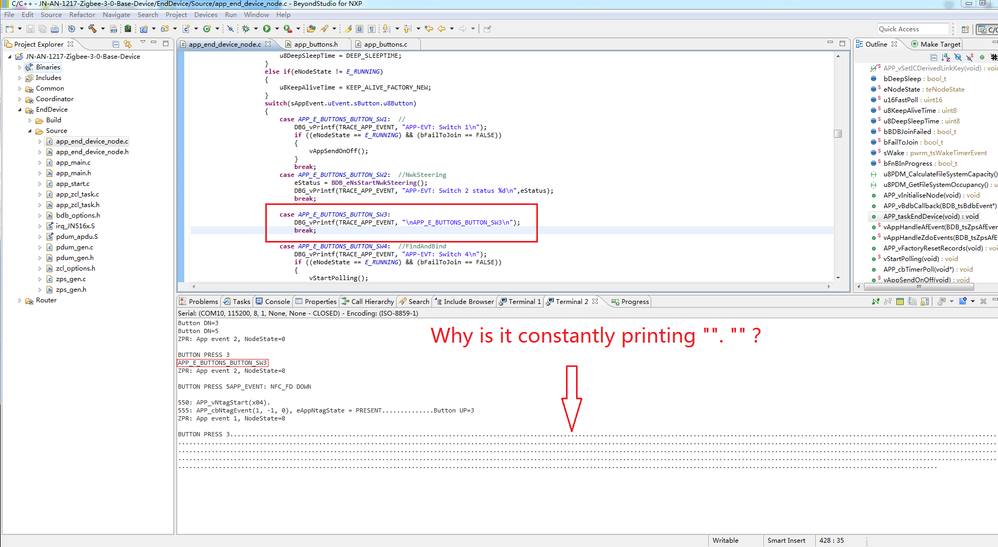Select zps_gen.h file
This screenshot has width=998, height=547.
coord(70,290)
